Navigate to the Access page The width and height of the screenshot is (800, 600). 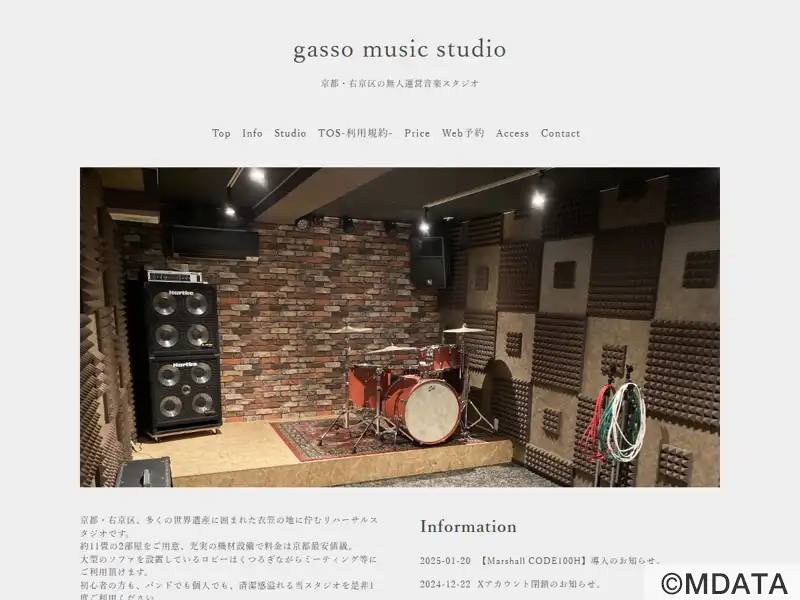pyautogui.click(x=512, y=134)
